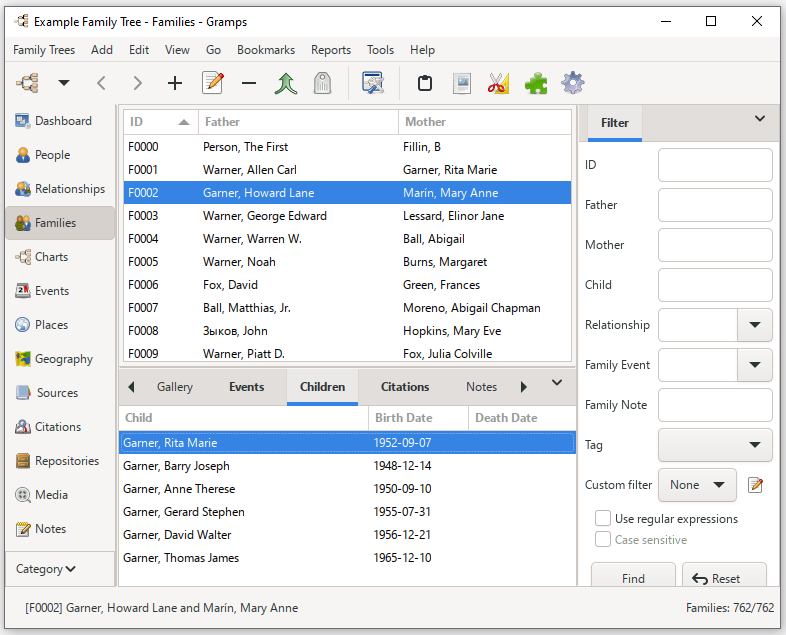Open the Filter sidebar chevron menu
Screen dimensions: 786x635
[760, 119]
